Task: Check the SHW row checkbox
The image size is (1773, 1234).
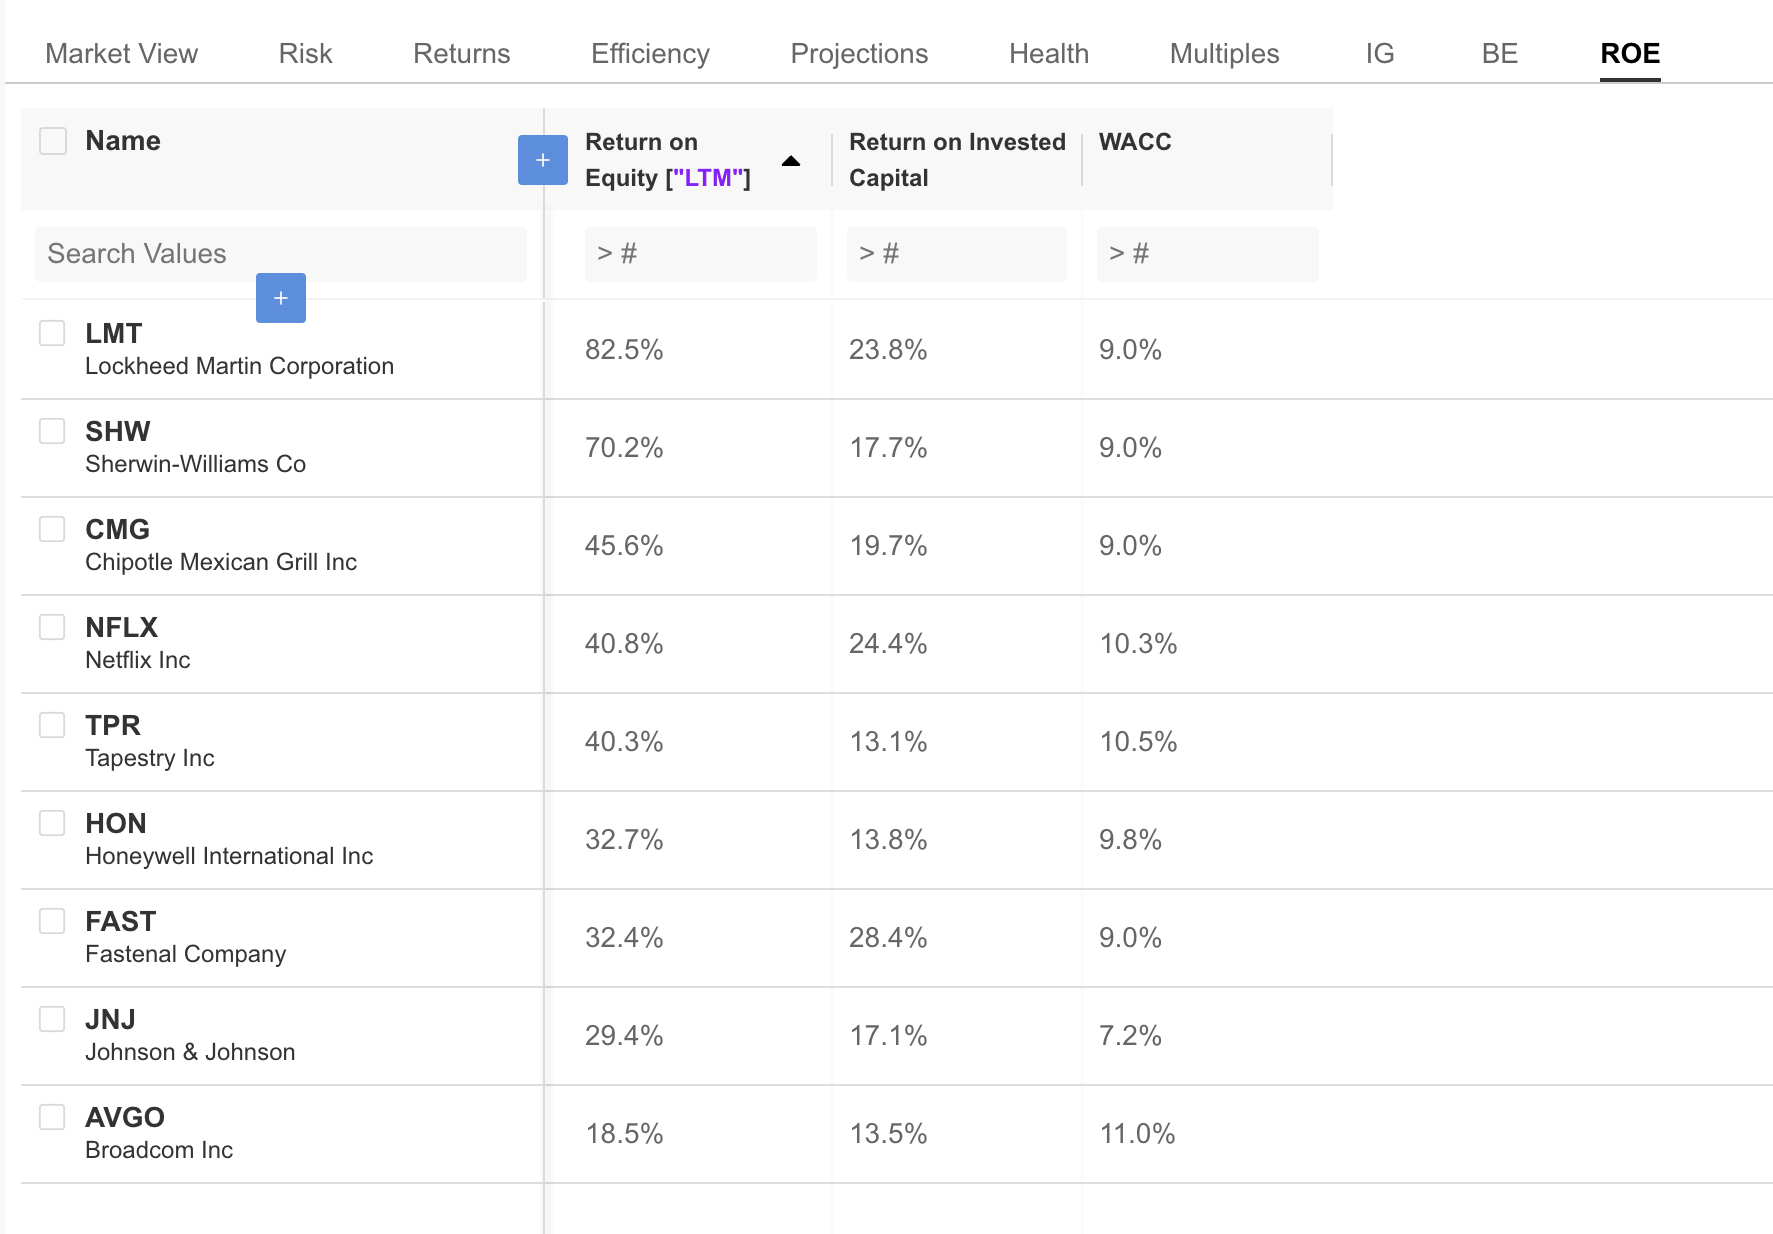Action: click(x=52, y=431)
